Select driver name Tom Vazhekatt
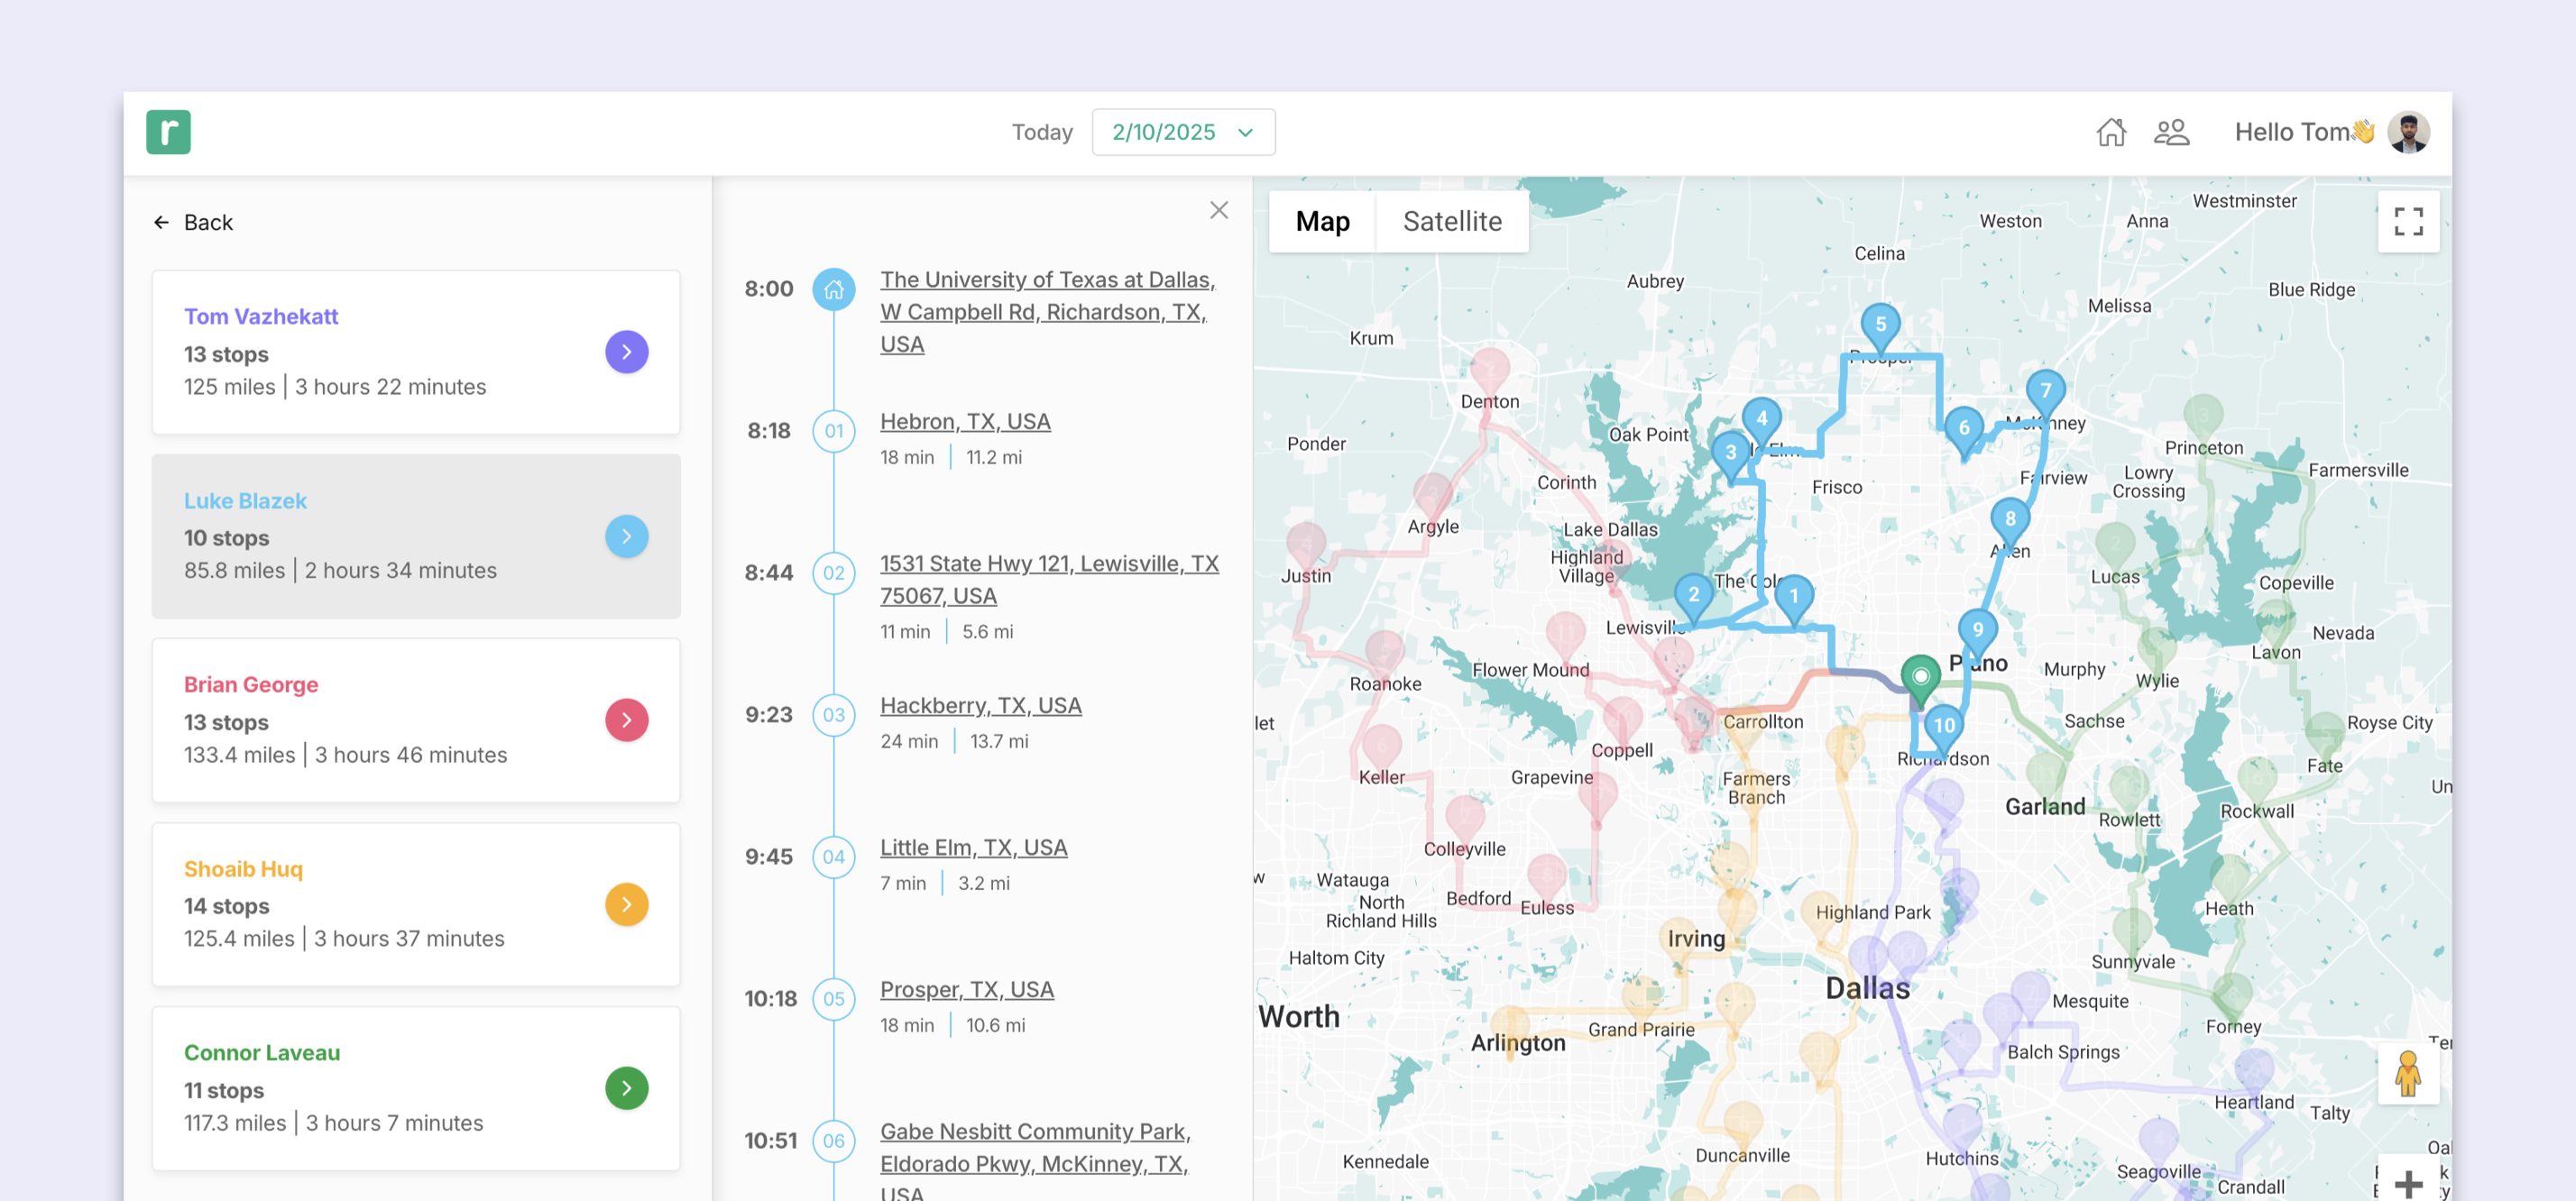 coord(261,316)
